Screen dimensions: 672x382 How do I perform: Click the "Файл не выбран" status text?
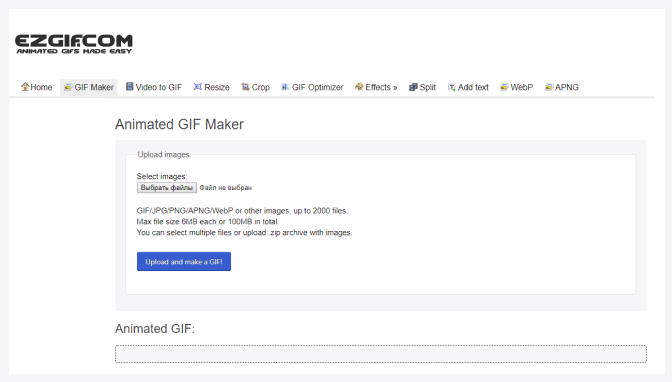tap(226, 188)
